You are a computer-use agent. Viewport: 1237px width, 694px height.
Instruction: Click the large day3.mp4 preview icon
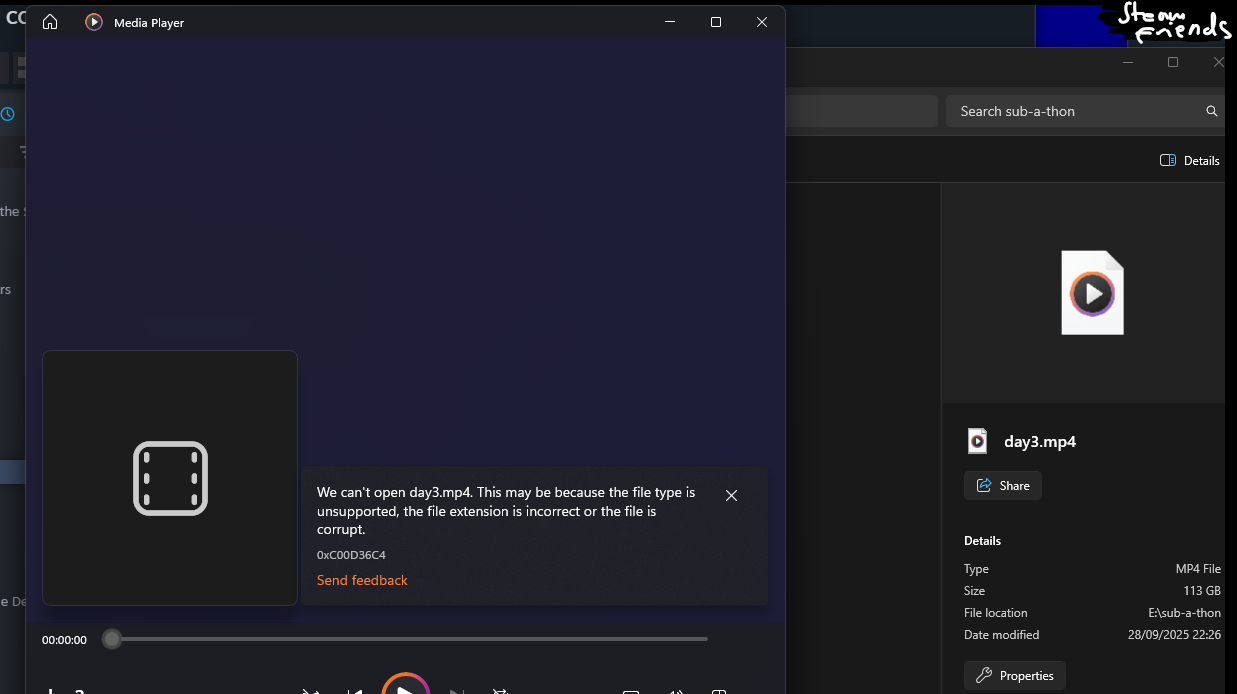click(1092, 293)
